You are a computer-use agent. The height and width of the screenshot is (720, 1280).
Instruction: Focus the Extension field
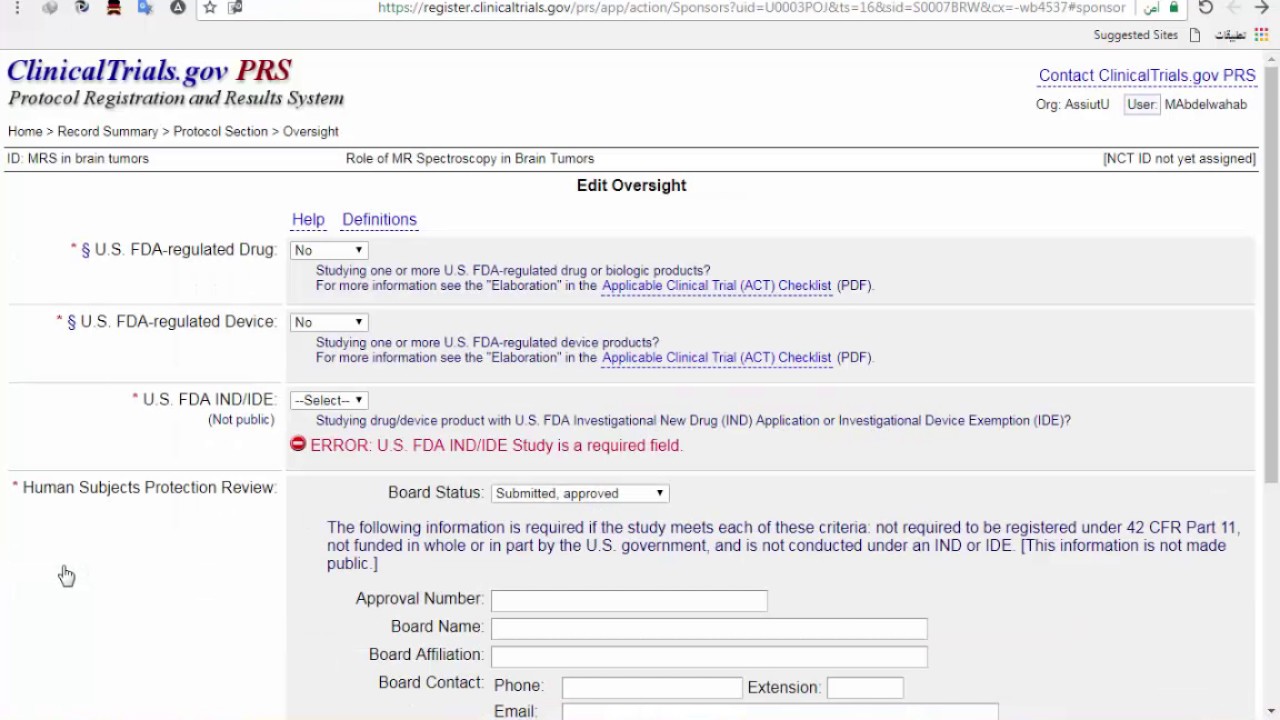coord(865,688)
